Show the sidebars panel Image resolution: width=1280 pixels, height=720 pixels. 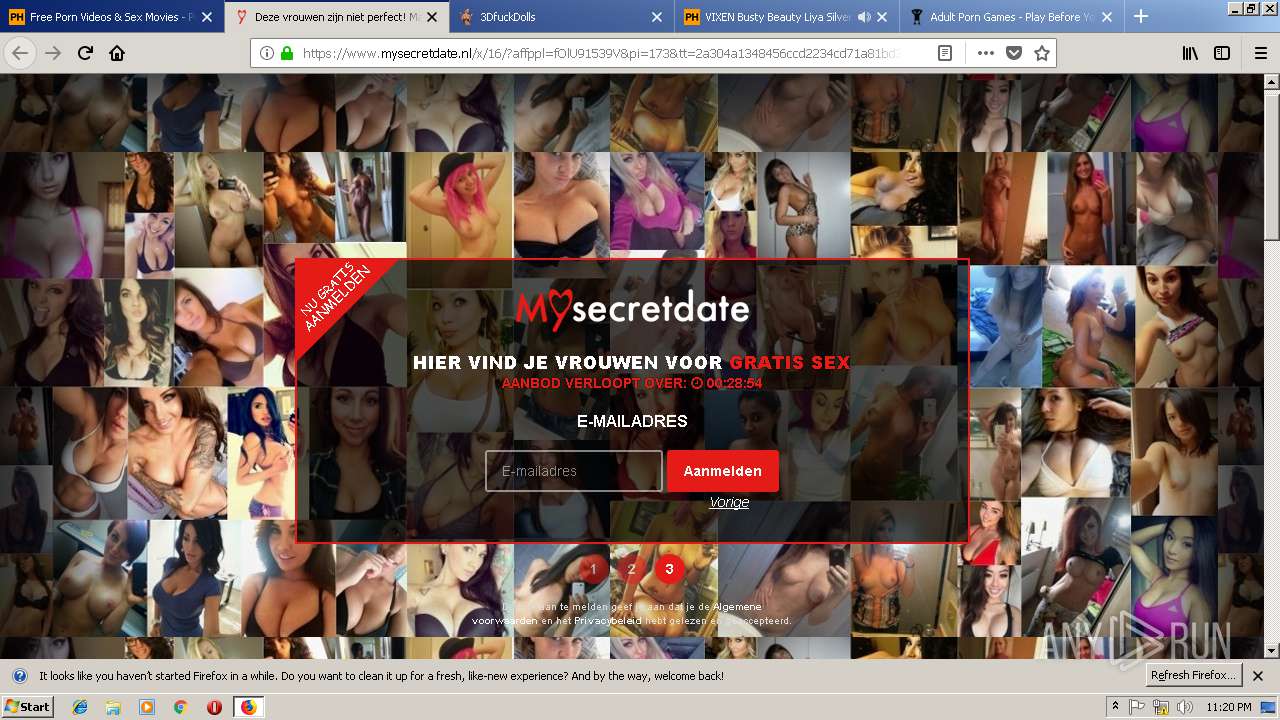1222,53
